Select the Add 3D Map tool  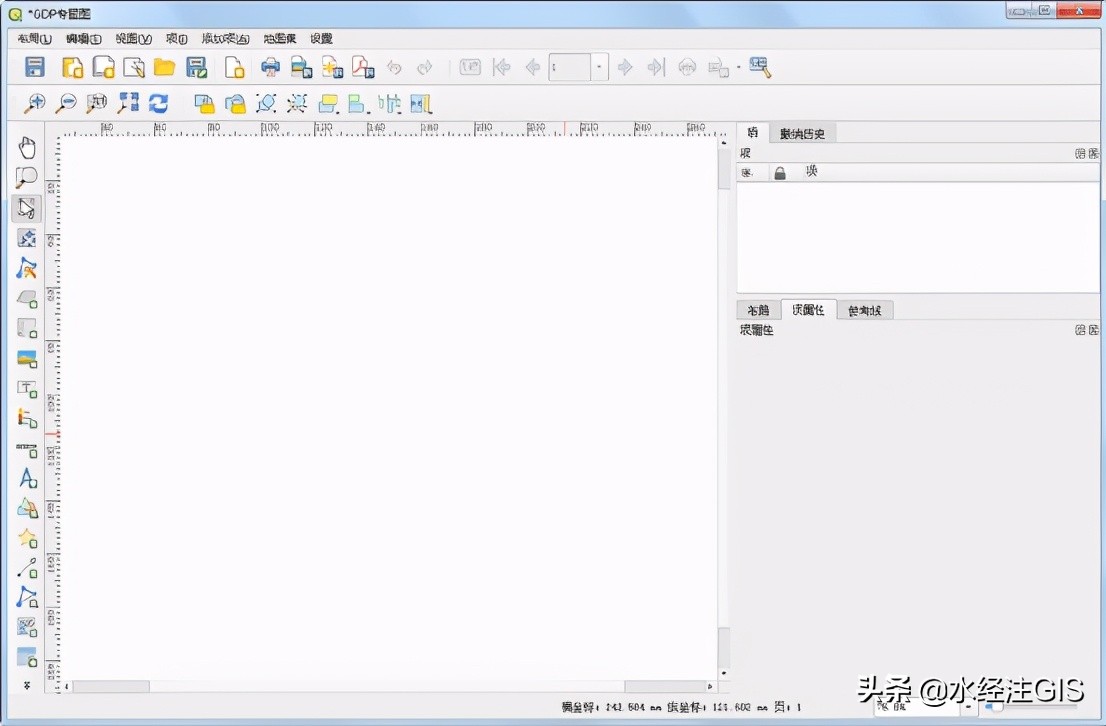(27, 328)
